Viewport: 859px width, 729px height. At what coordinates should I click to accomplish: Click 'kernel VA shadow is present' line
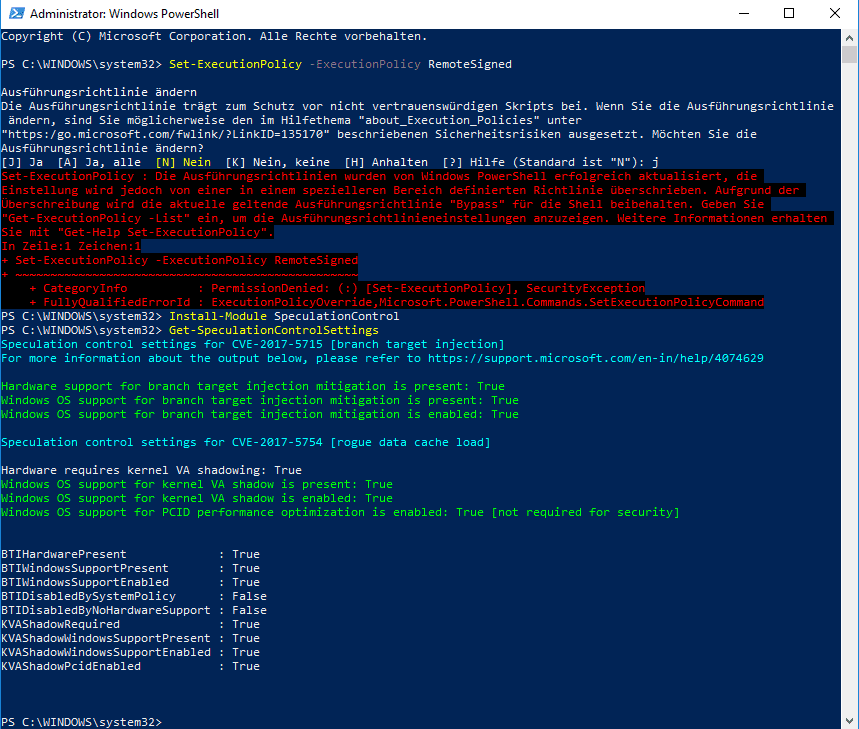197,484
